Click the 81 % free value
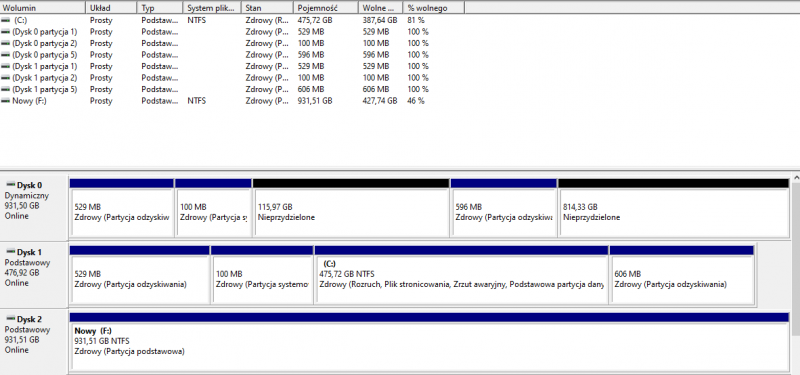 click(x=415, y=20)
